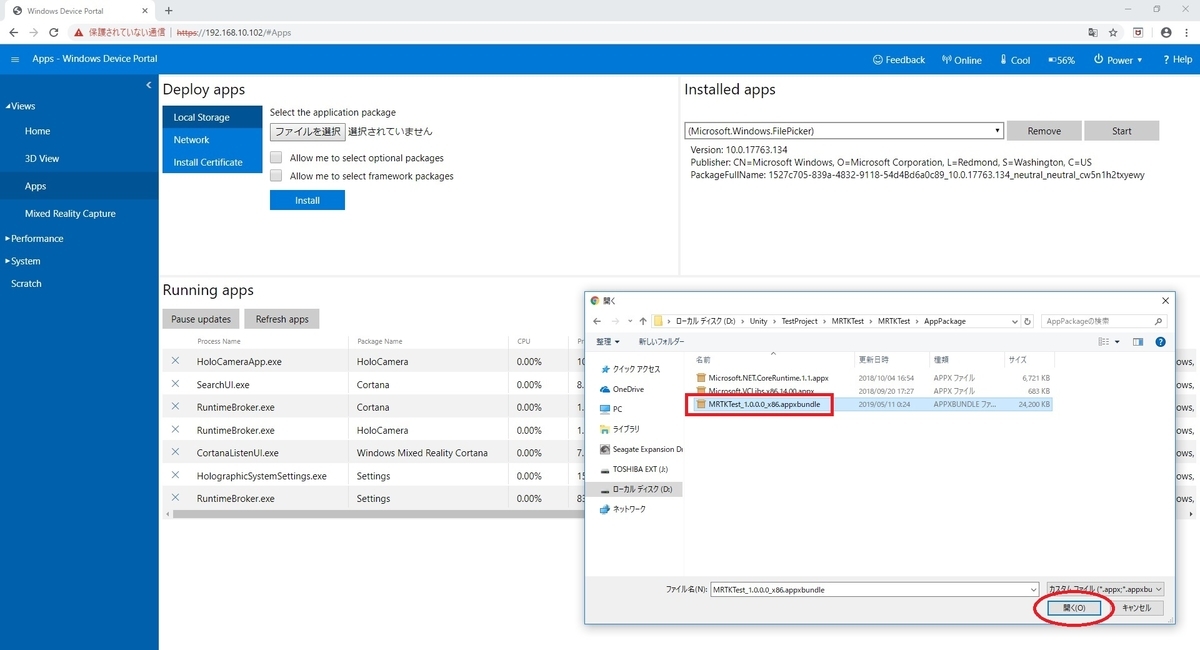Screen dimensions: 1200x650
Task: Click the not-secure warning icon
Action: [79, 32]
